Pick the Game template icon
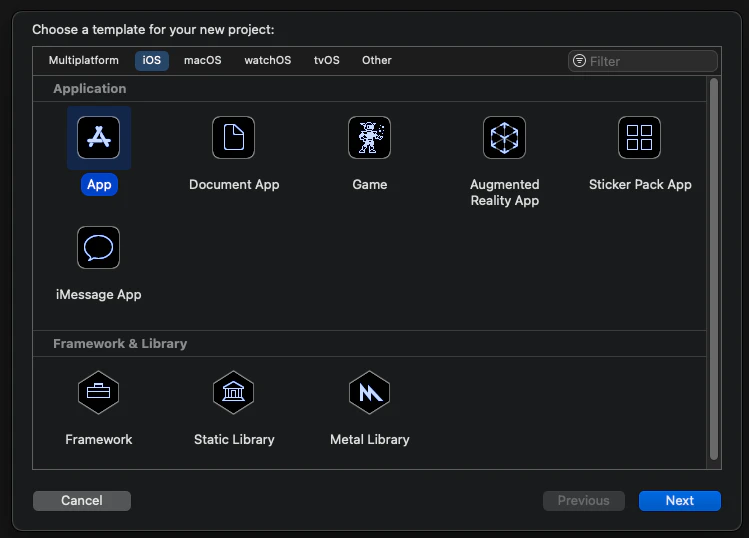The height and width of the screenshot is (538, 749). (369, 138)
